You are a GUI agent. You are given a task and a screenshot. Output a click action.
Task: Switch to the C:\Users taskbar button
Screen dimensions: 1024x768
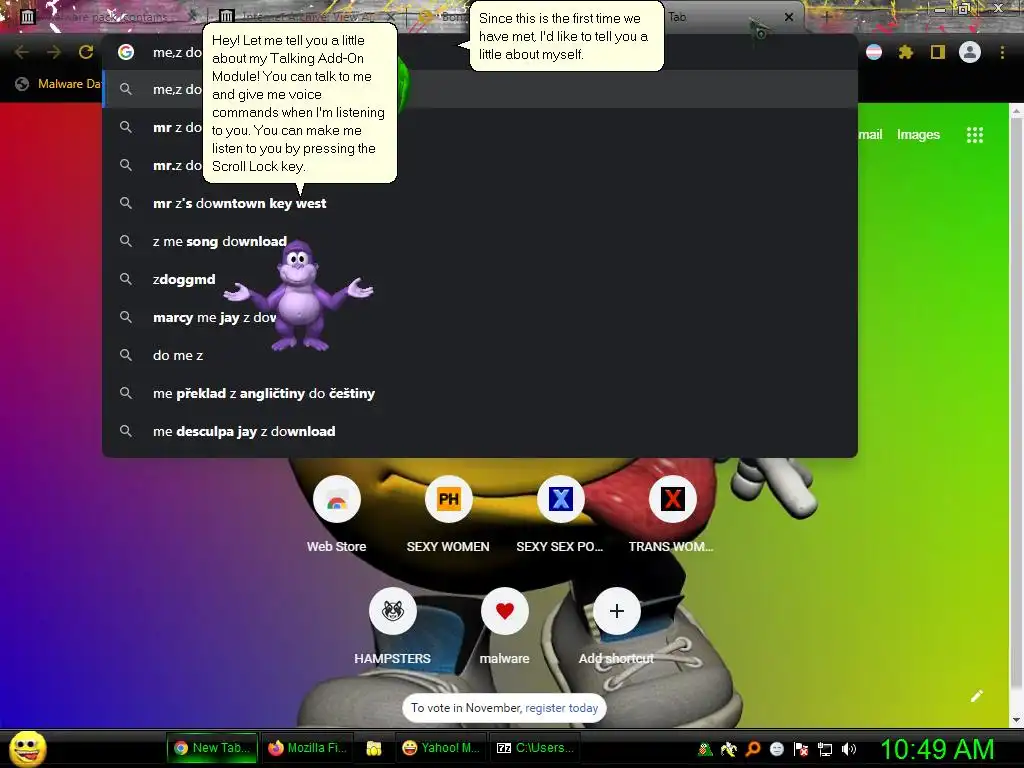[x=535, y=748]
